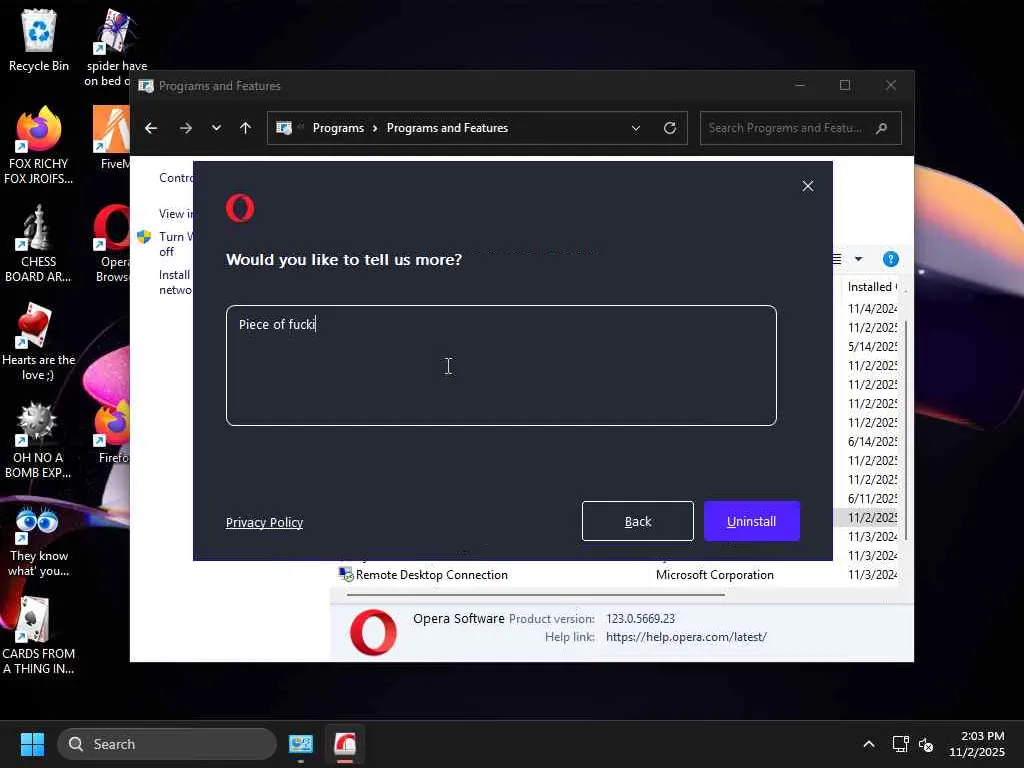Screen dimensions: 1024x768
Task: Open Programs and Features help icon
Action: [x=890, y=259]
